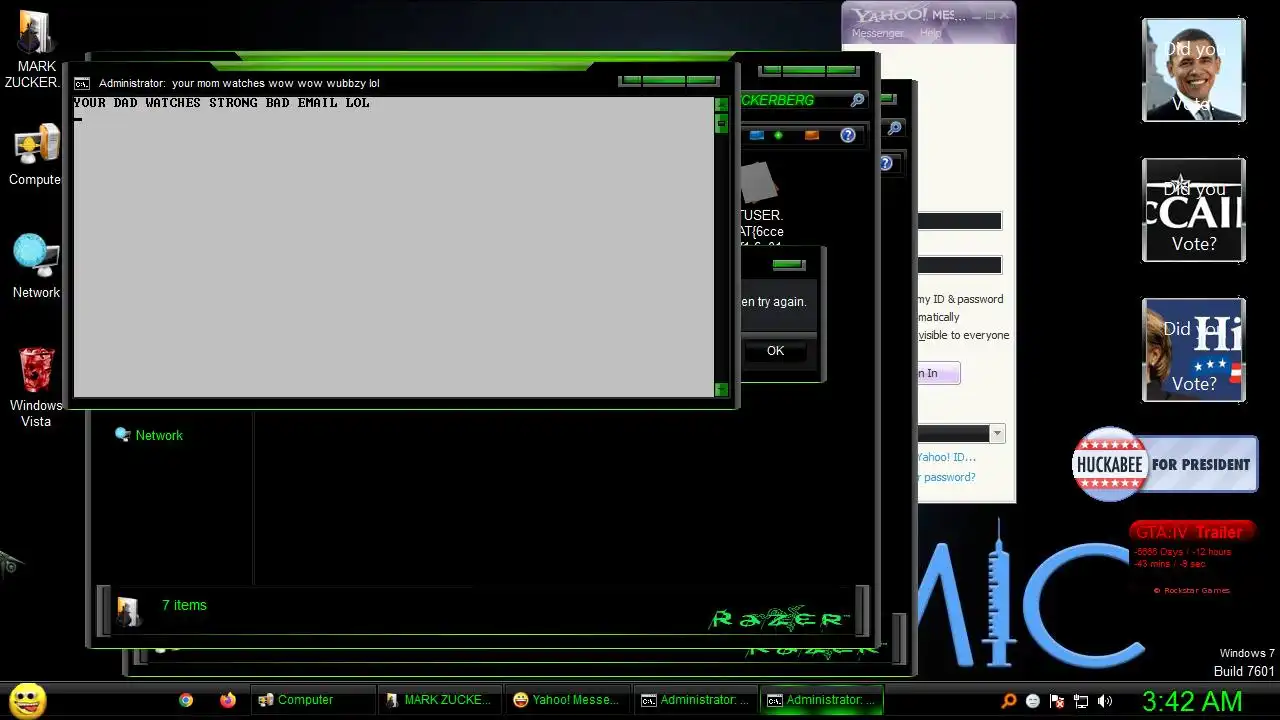Click the command prompt title bar icon
The image size is (1280, 720).
click(82, 83)
